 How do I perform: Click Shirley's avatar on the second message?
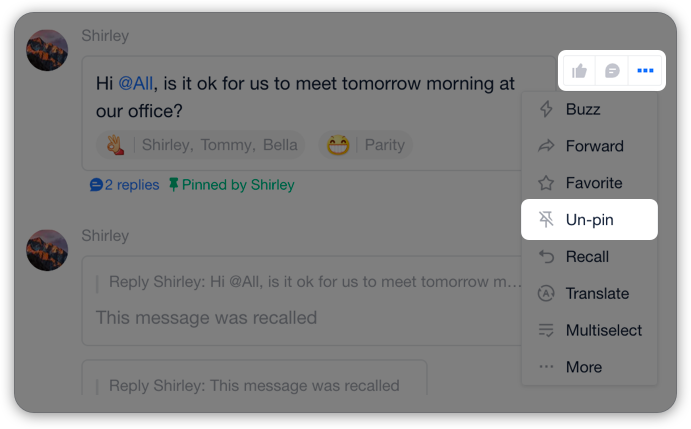pos(47,250)
